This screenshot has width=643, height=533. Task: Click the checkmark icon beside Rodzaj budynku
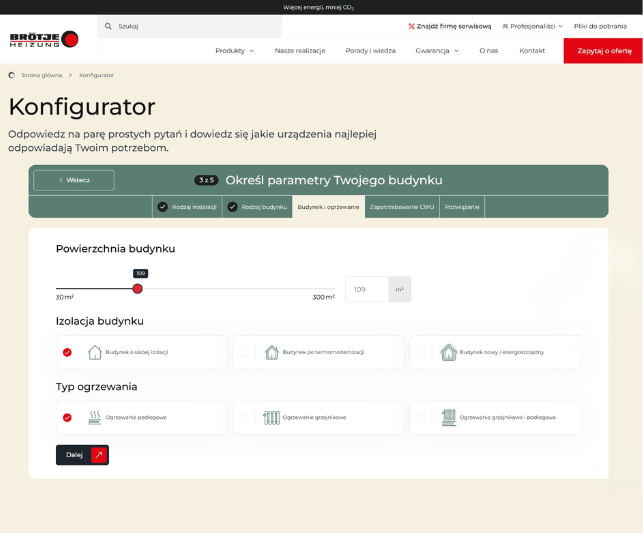pyautogui.click(x=233, y=207)
